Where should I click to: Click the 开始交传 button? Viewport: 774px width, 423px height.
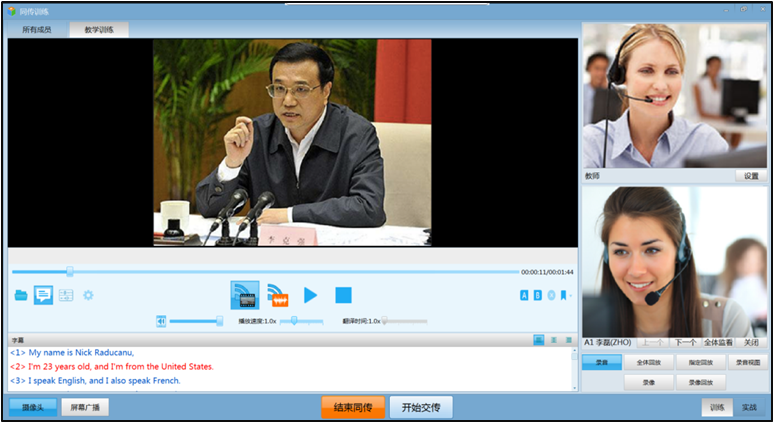(x=421, y=407)
